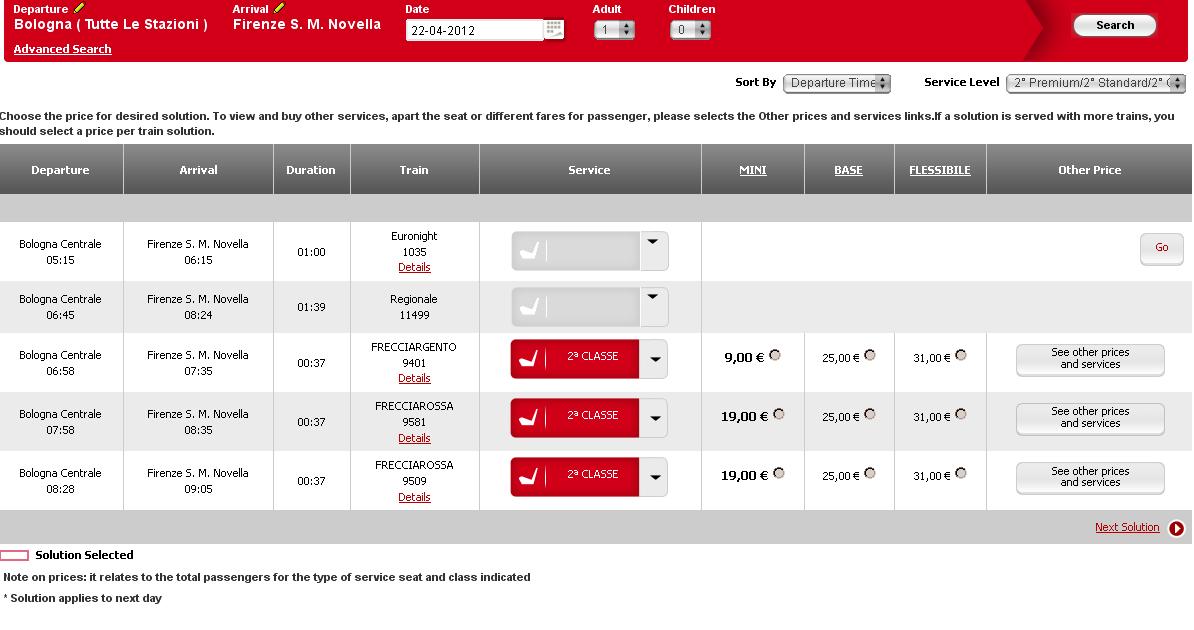1194x630 pixels.
Task: Click the Other Price column header
Action: coord(1089,170)
